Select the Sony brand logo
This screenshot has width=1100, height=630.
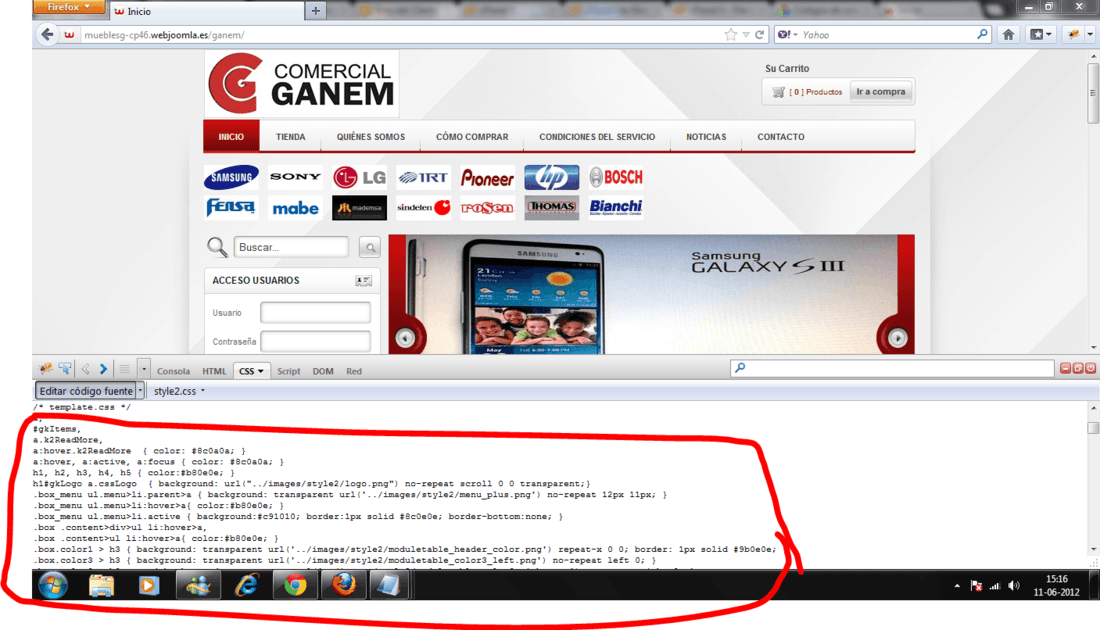(x=295, y=177)
